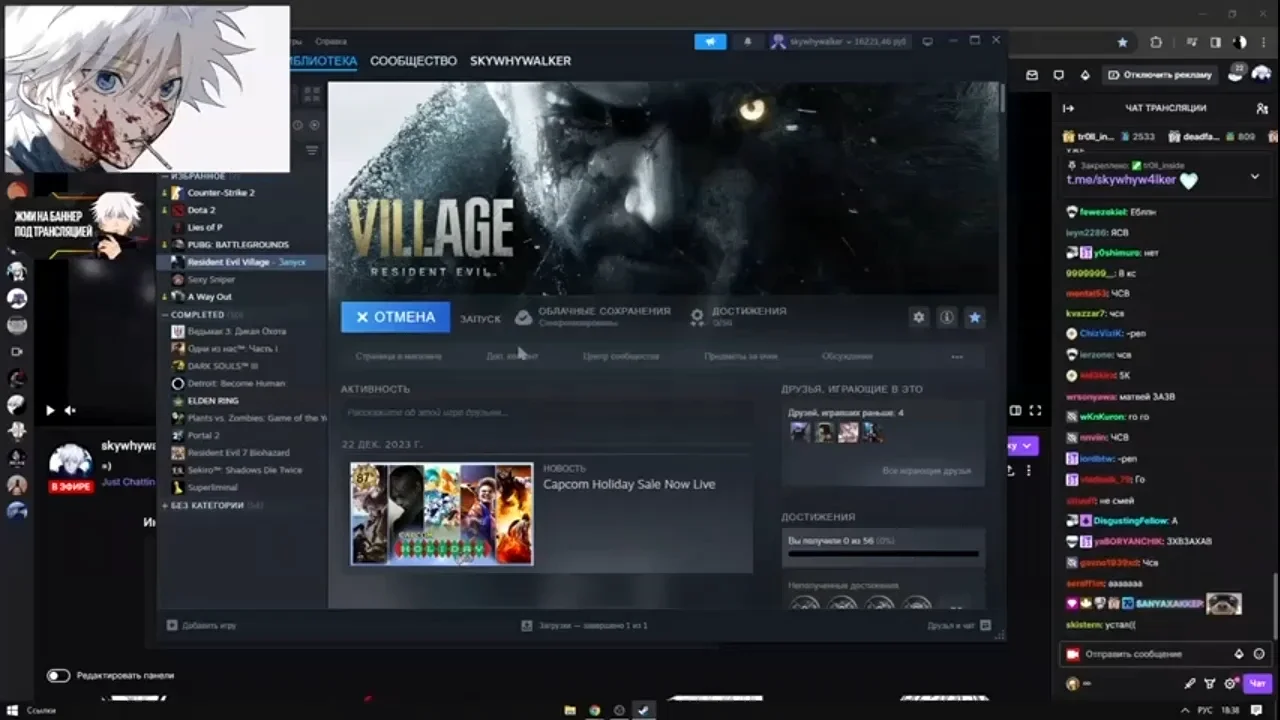1280x720 pixels.
Task: Open the Capcom Holiday Sale thumbnail
Action: pos(441,514)
